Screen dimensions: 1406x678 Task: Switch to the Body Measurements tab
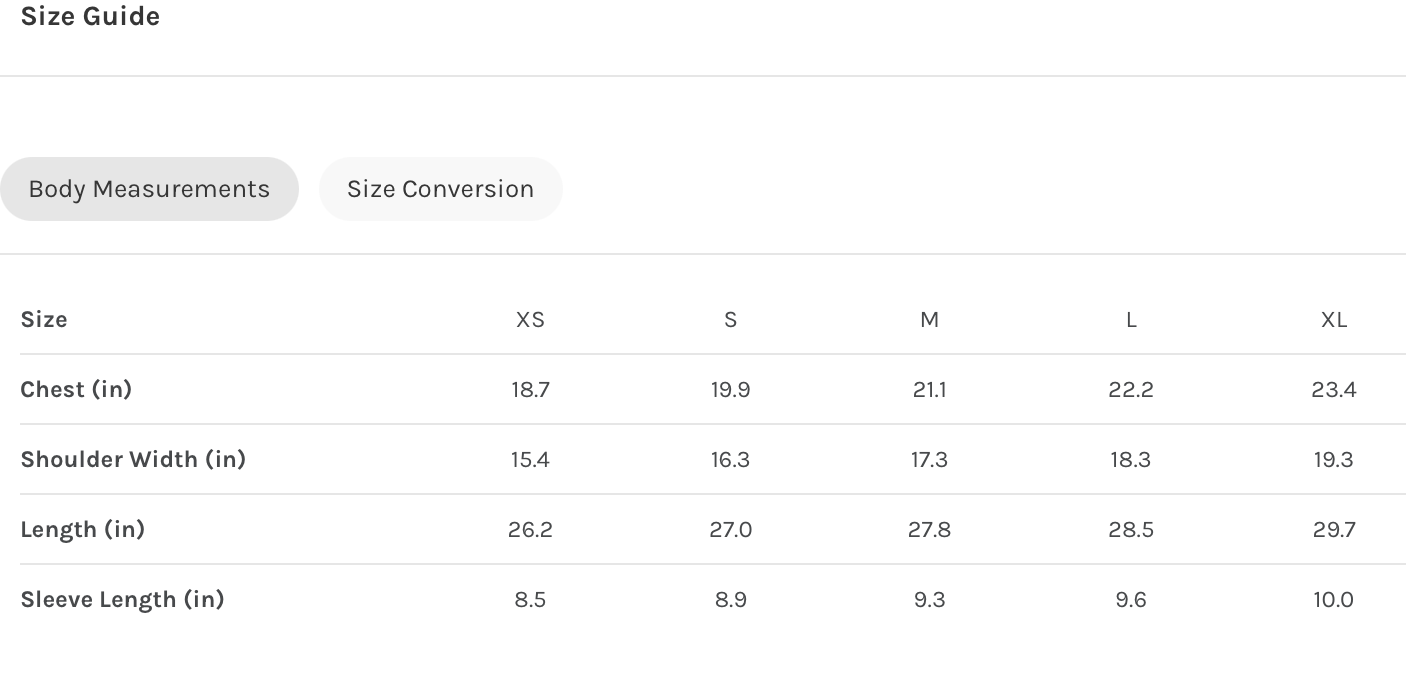point(149,189)
